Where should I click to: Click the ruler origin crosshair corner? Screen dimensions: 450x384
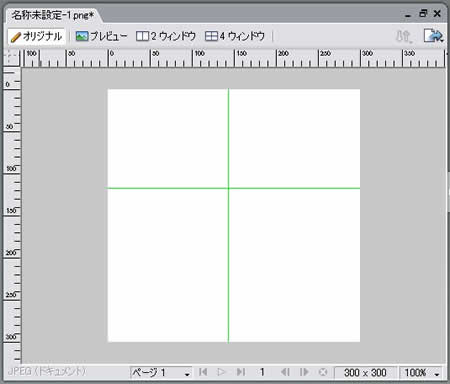point(12,58)
